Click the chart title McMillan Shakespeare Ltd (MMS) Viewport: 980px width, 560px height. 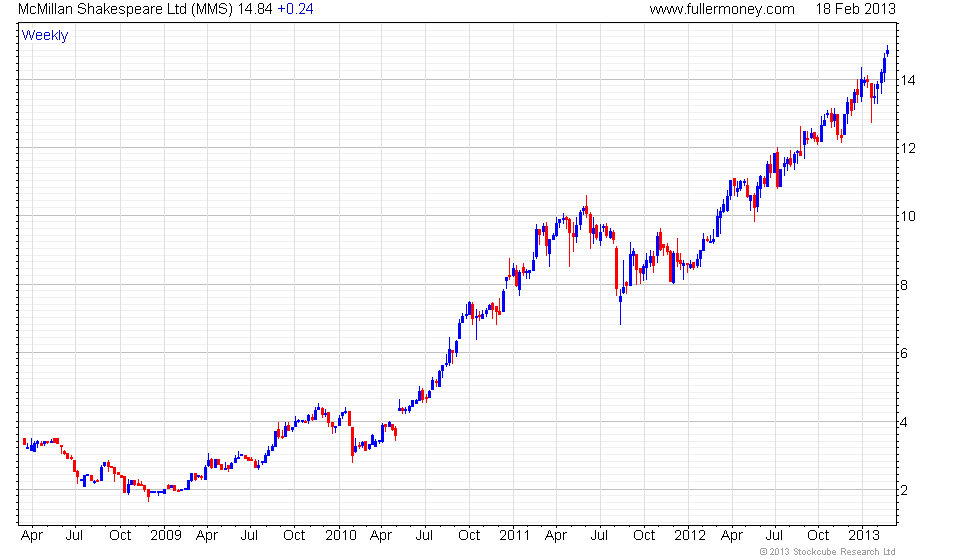click(126, 9)
